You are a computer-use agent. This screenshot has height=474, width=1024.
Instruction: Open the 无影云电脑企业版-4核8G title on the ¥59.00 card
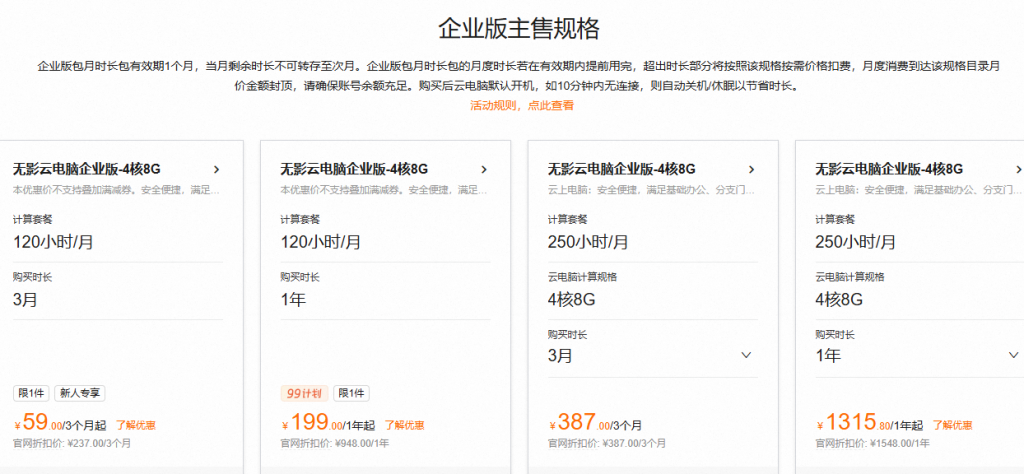pos(87,170)
